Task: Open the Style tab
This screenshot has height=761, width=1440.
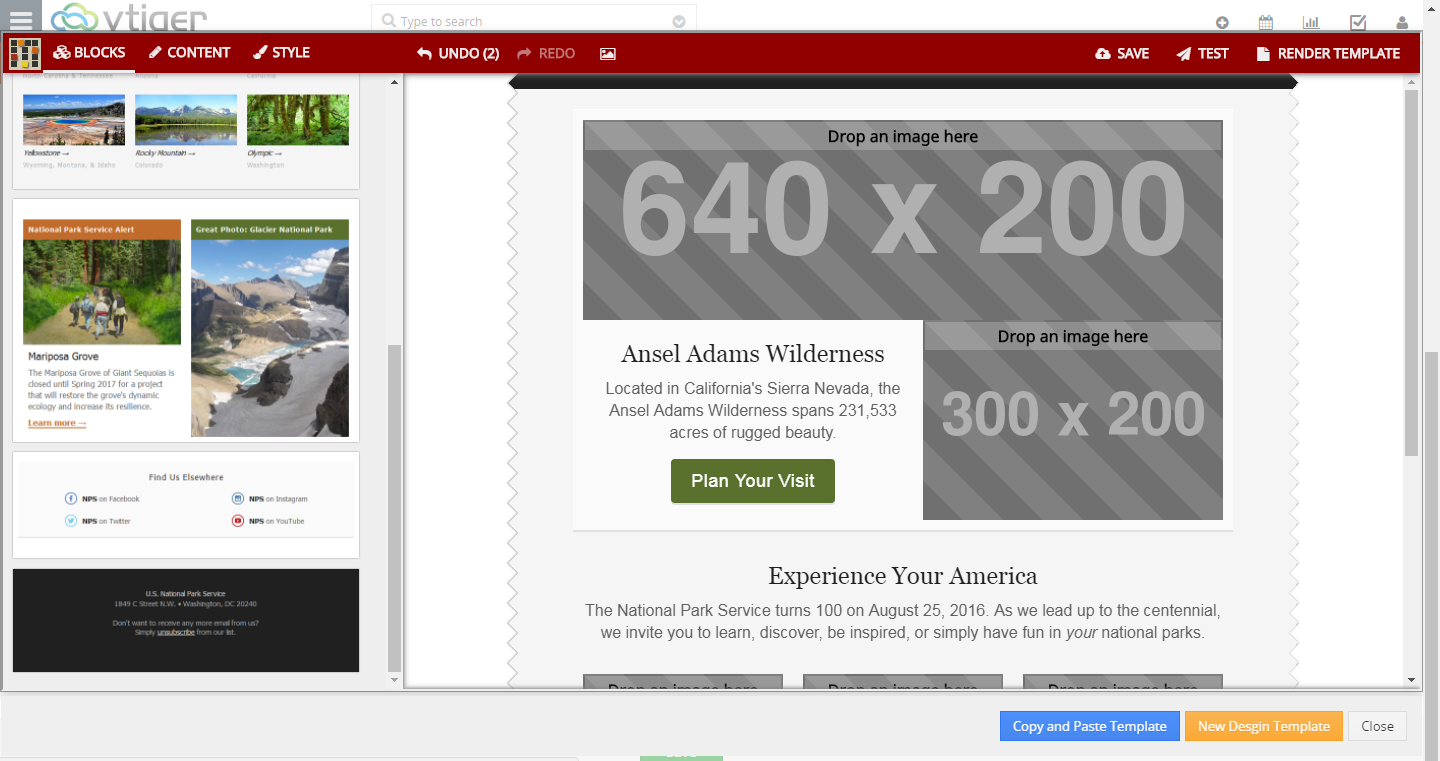Action: tap(281, 53)
